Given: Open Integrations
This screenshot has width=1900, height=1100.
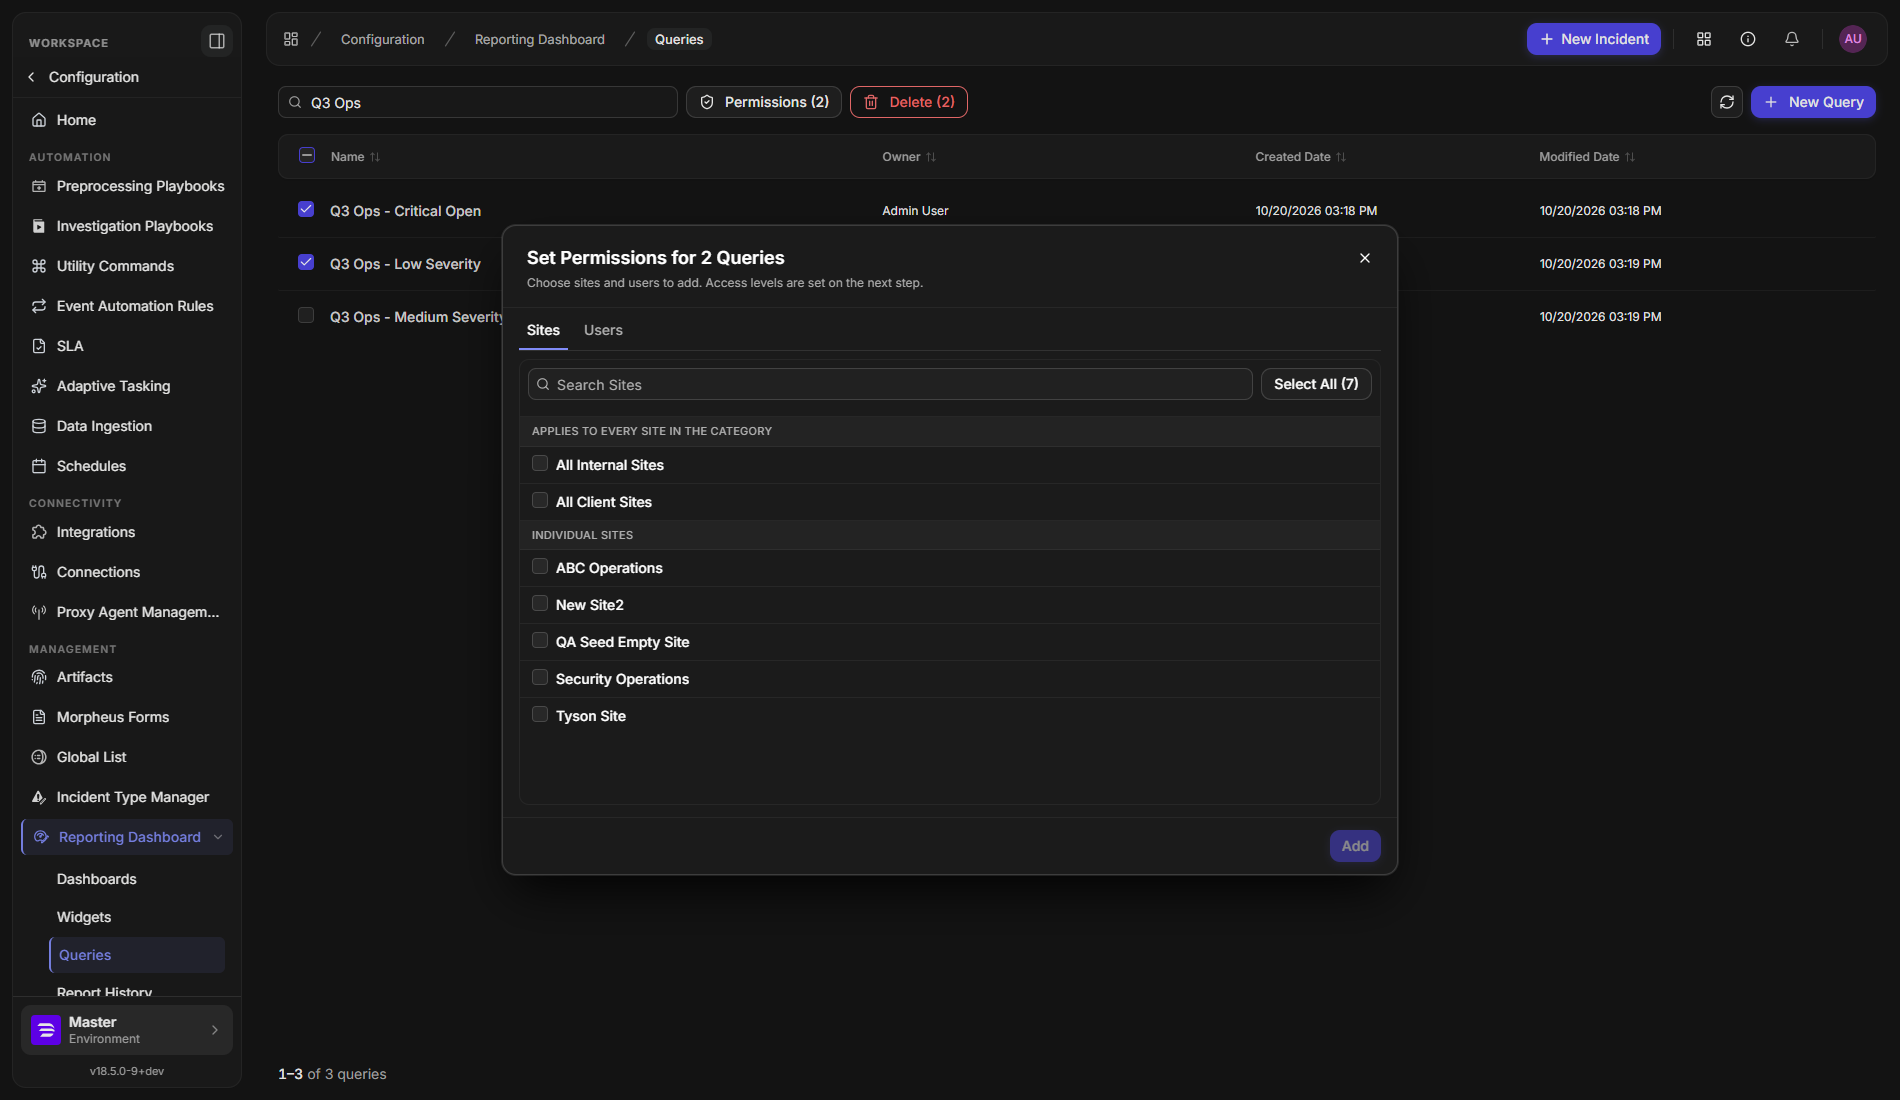Looking at the screenshot, I should [127, 532].
